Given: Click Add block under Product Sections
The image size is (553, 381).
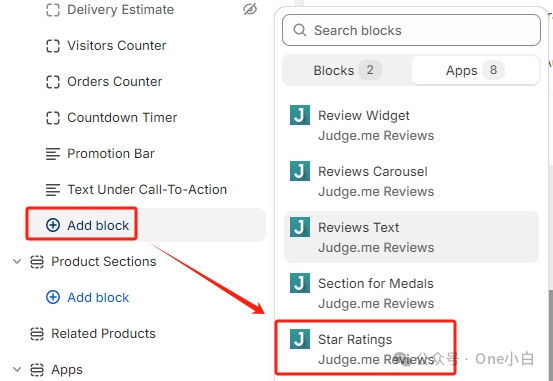Looking at the screenshot, I should [x=87, y=297].
